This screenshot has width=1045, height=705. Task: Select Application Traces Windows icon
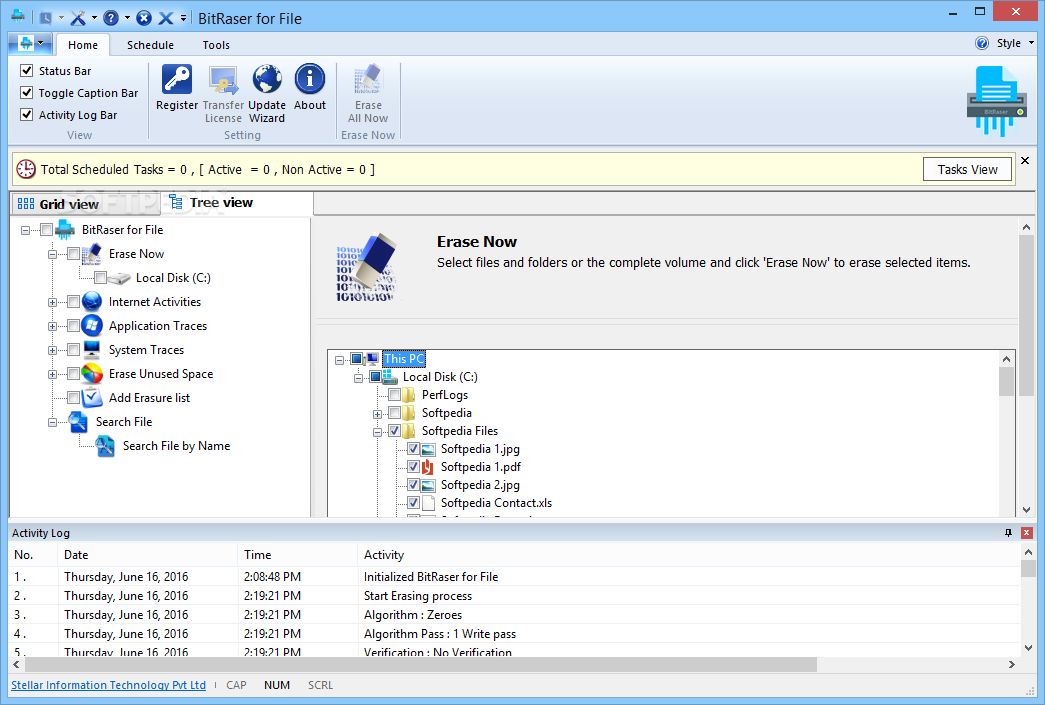click(92, 326)
